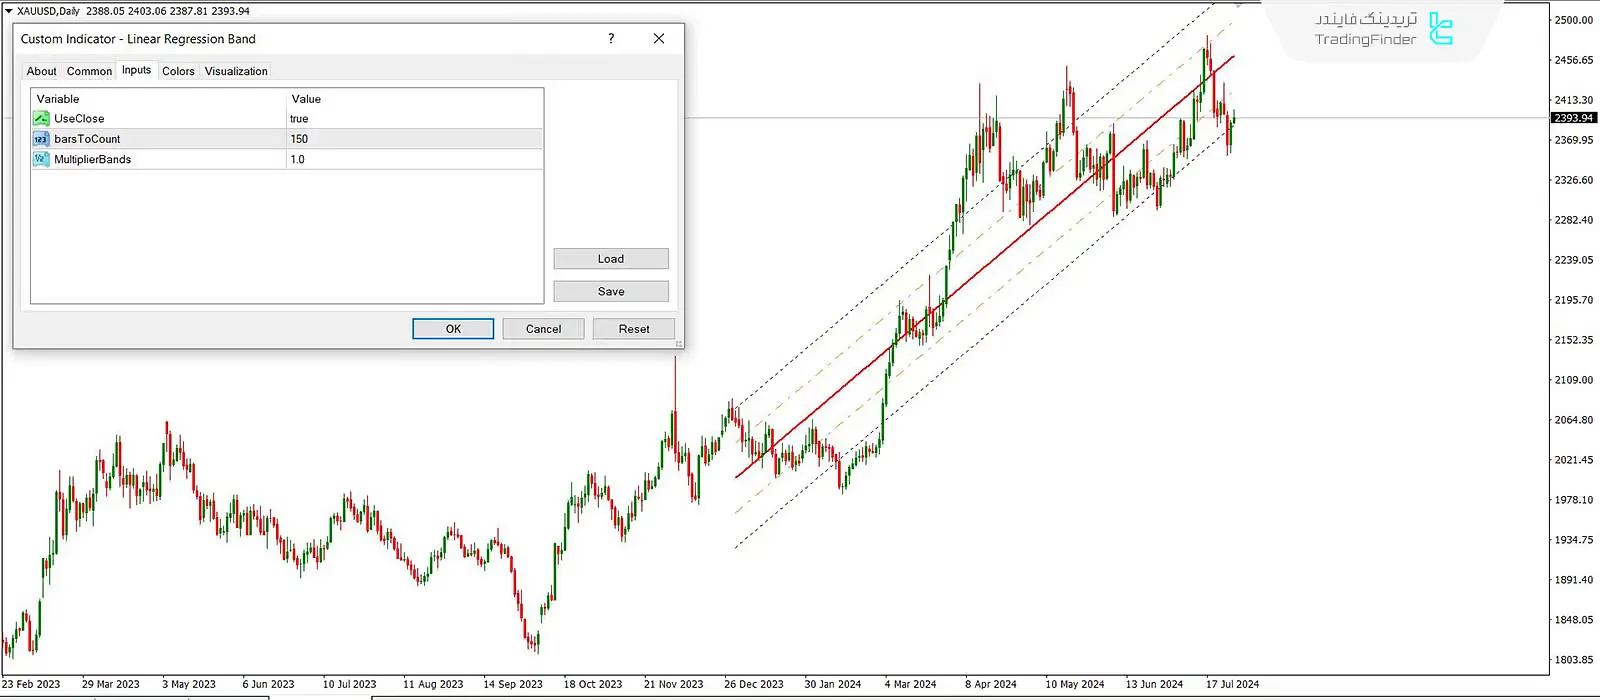This screenshot has width=1600, height=700.
Task: Click the Reset button
Action: (633, 329)
